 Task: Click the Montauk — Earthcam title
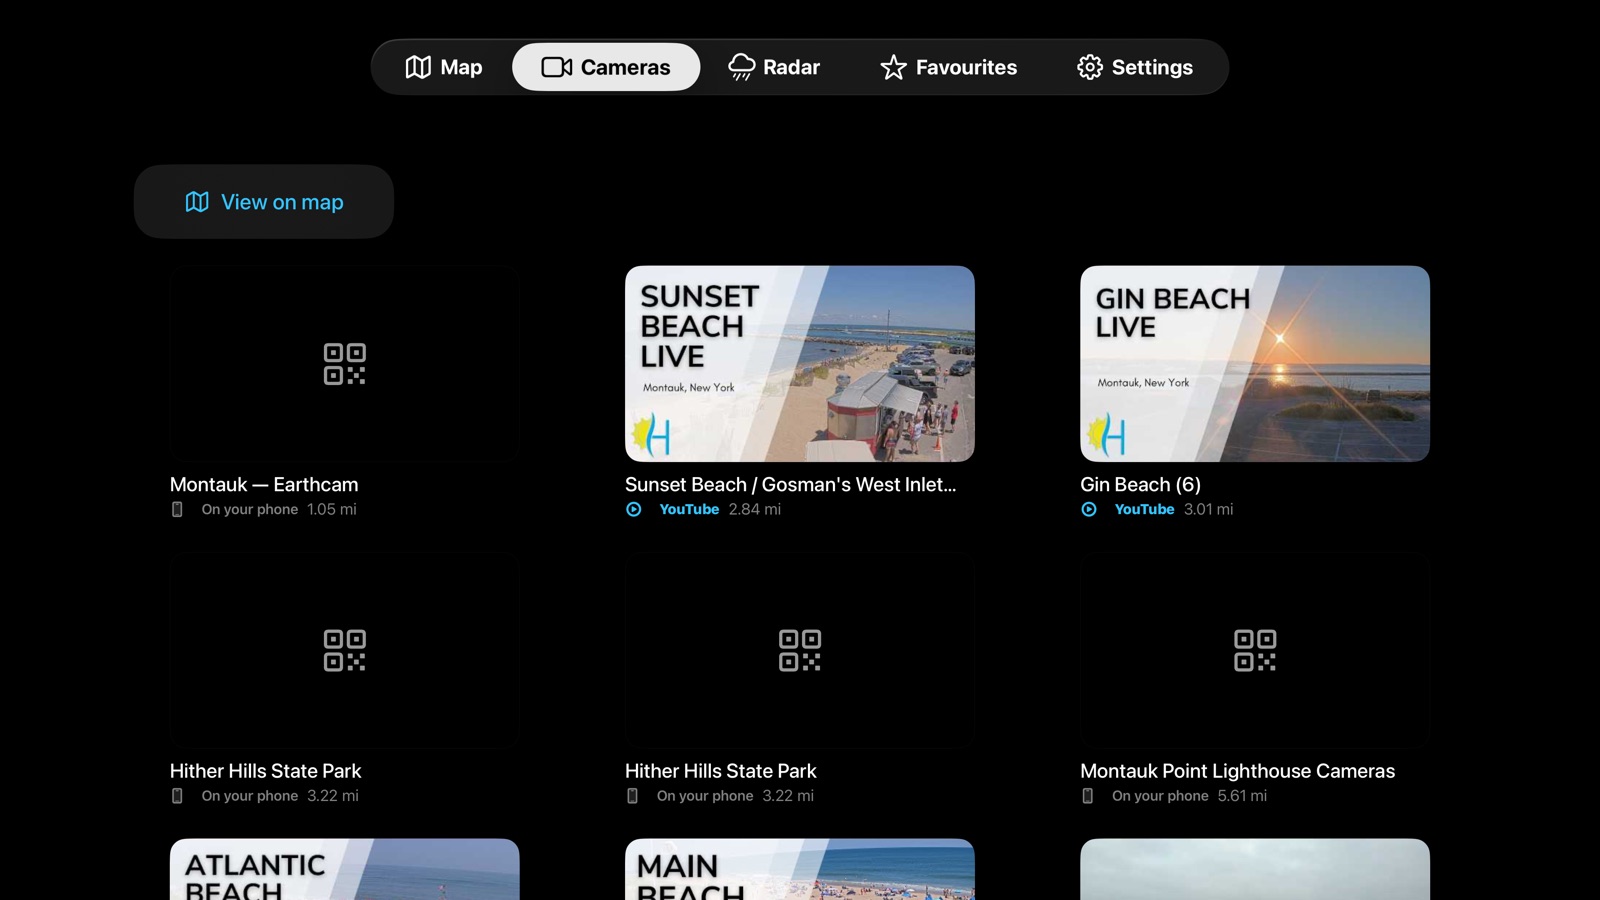click(x=264, y=484)
